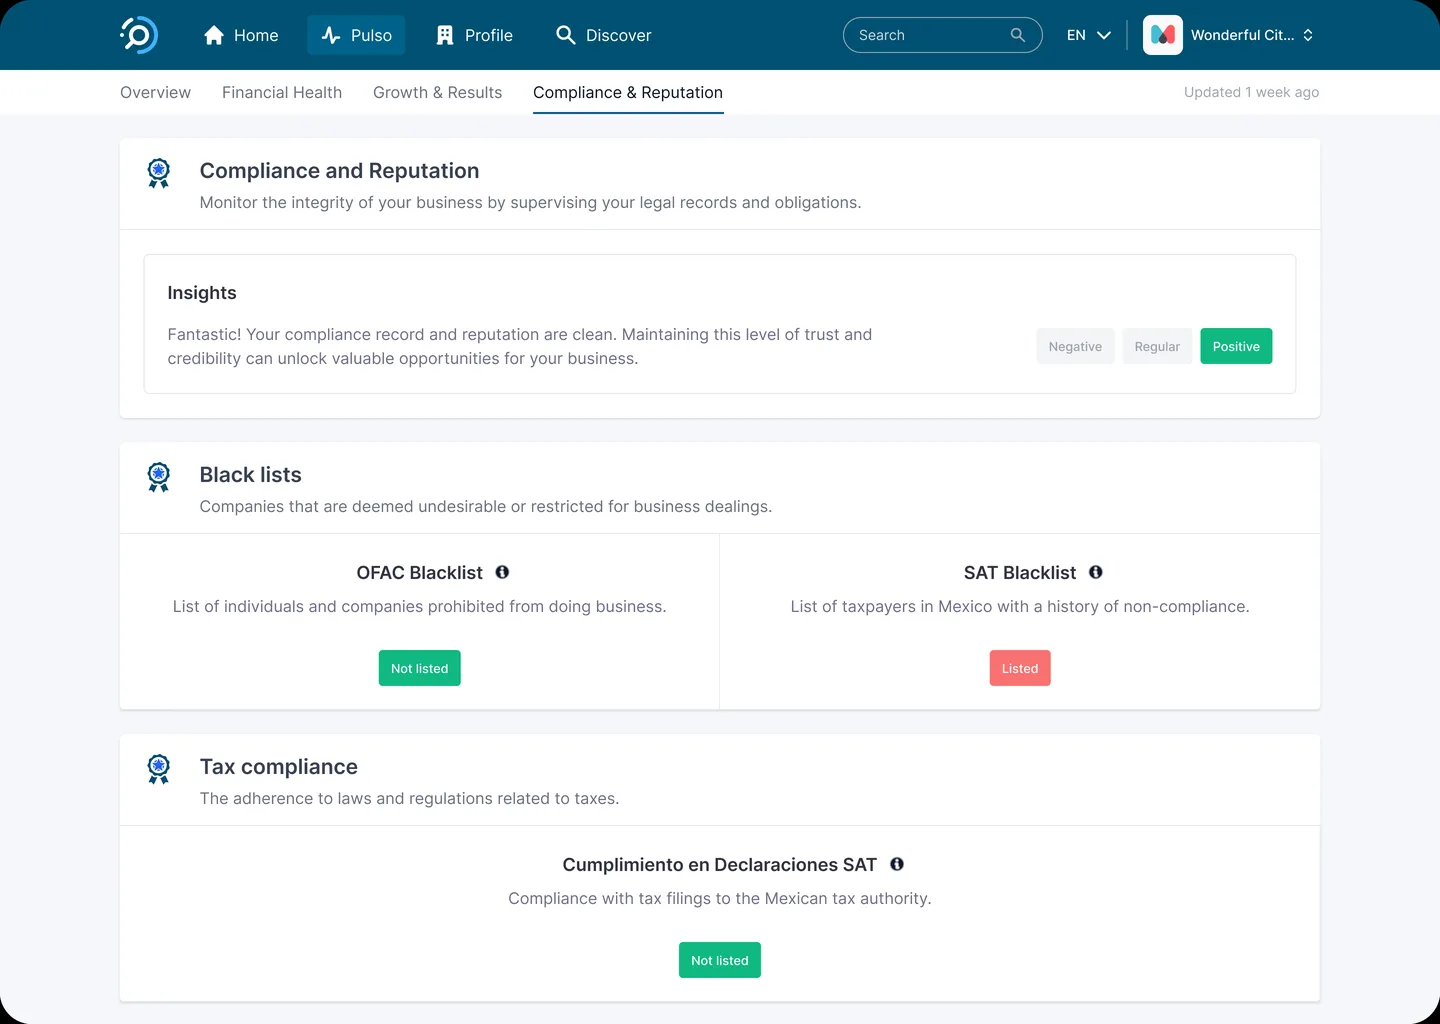Viewport: 1440px width, 1024px height.
Task: Click the app logo in the header
Action: [x=139, y=35]
